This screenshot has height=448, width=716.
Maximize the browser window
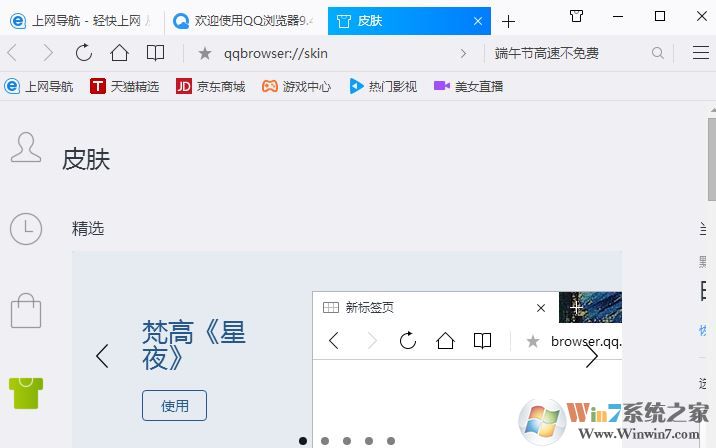click(x=659, y=16)
